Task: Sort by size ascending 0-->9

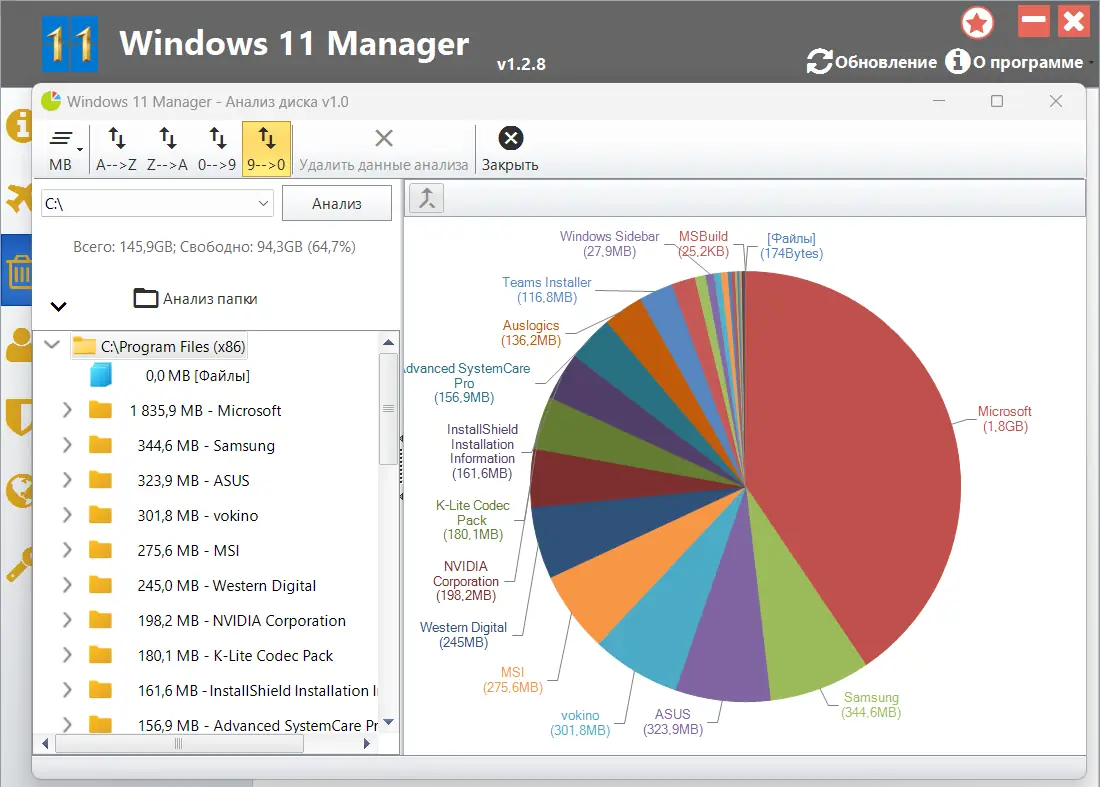Action: 217,149
